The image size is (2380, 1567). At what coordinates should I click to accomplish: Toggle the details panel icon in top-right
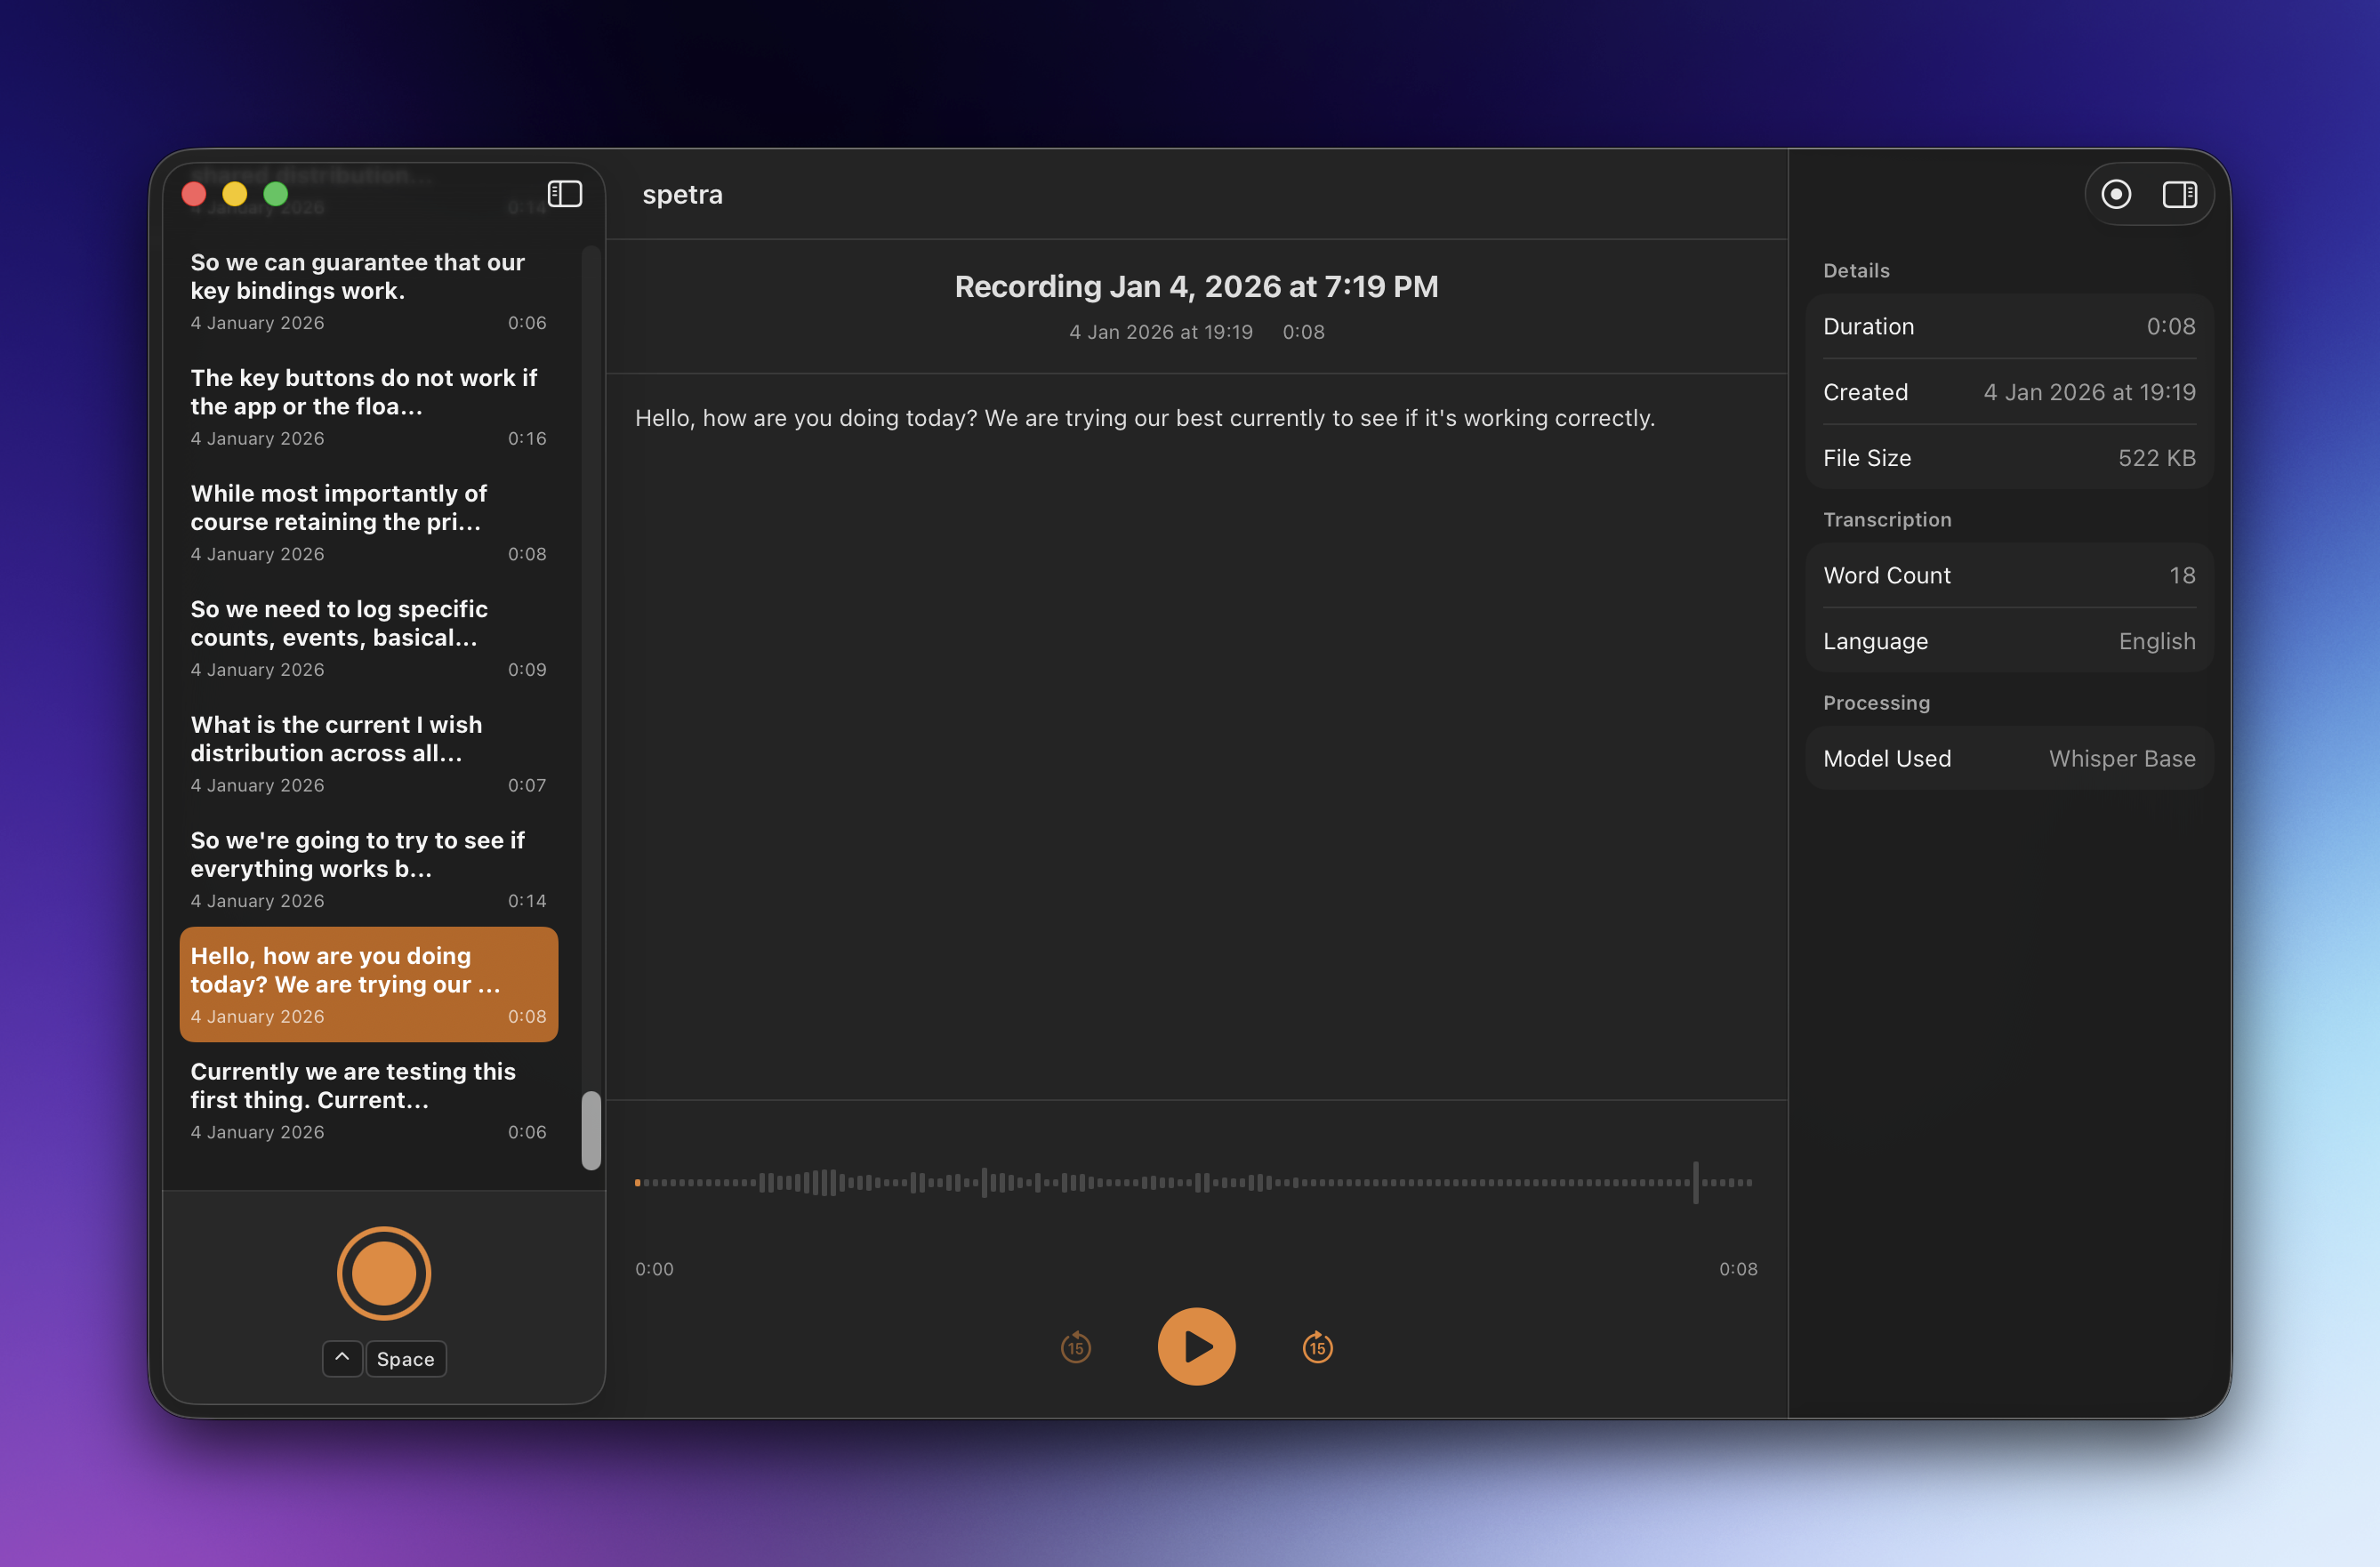(x=2180, y=194)
